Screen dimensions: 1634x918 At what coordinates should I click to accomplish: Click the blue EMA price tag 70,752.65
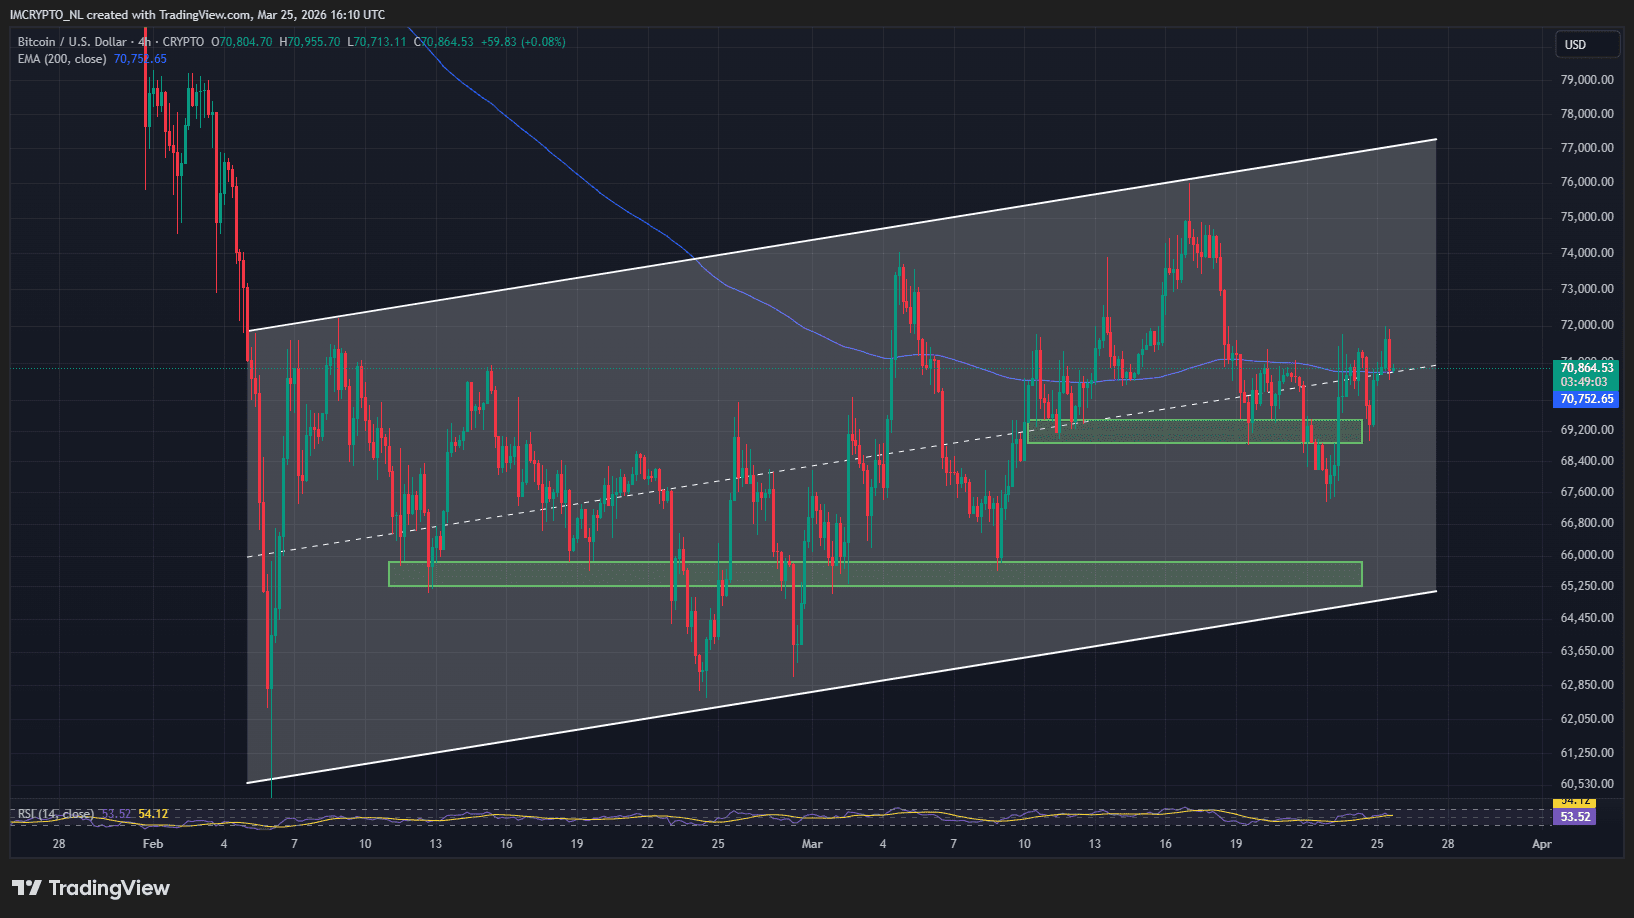coord(1587,399)
